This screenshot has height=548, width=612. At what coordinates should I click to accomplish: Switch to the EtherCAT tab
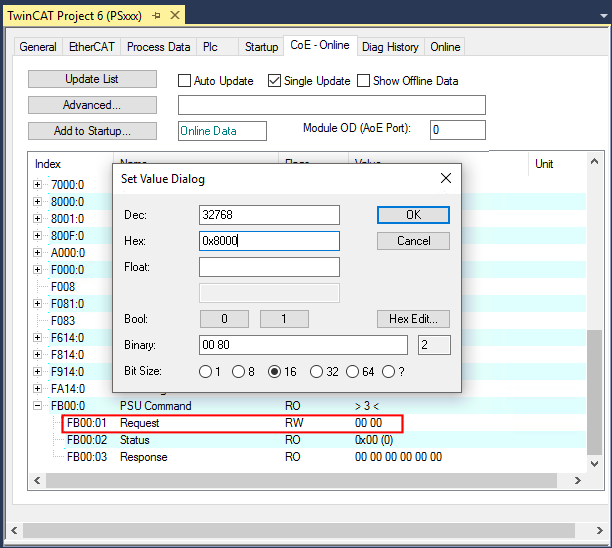[92, 47]
